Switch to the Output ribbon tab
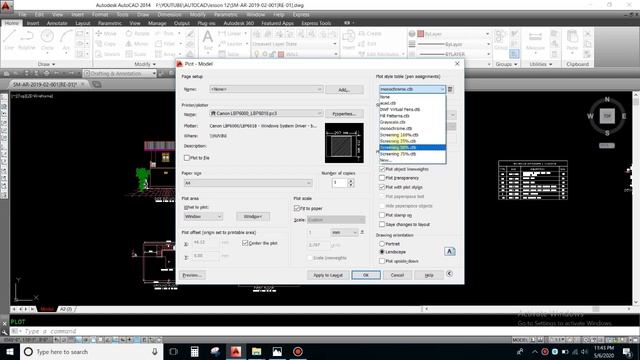This screenshot has height=360, width=640. coord(182,23)
